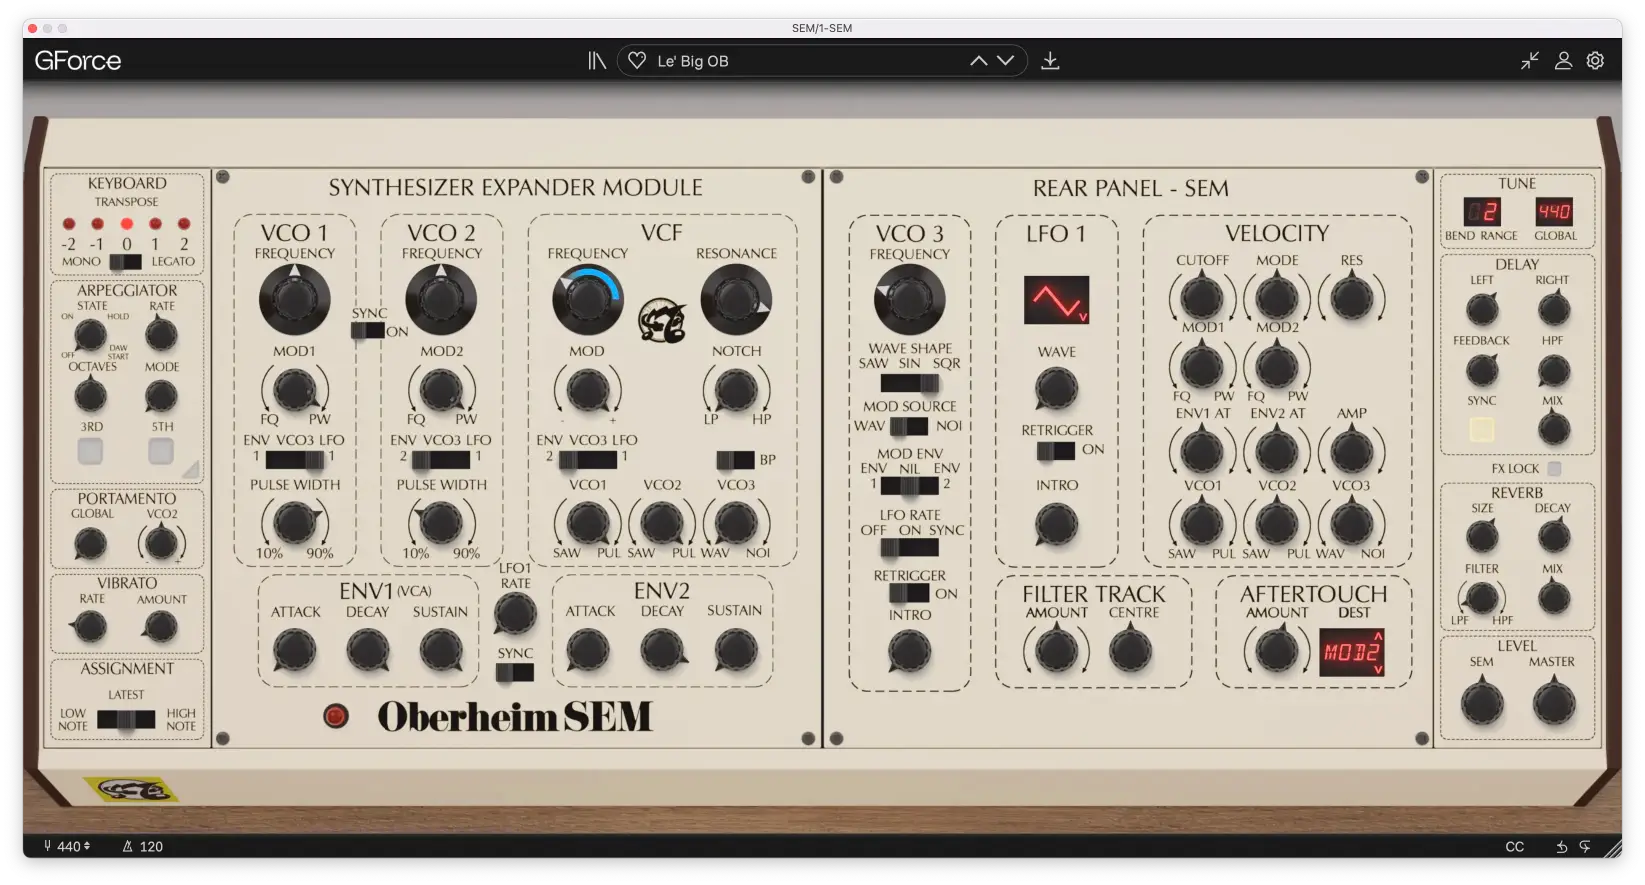Toggle the Arpeggiator 3rd button
The height and width of the screenshot is (885, 1645).
(91, 452)
